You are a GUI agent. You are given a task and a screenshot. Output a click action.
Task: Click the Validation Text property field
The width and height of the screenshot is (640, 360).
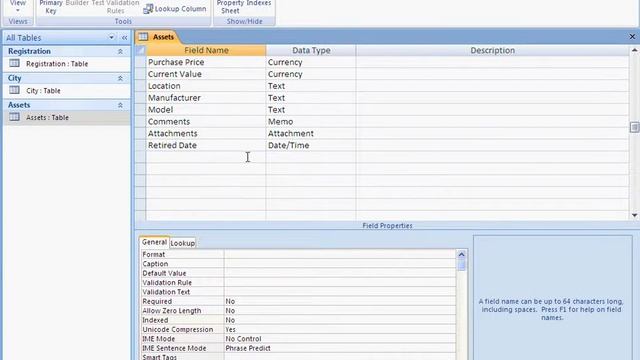(340, 291)
